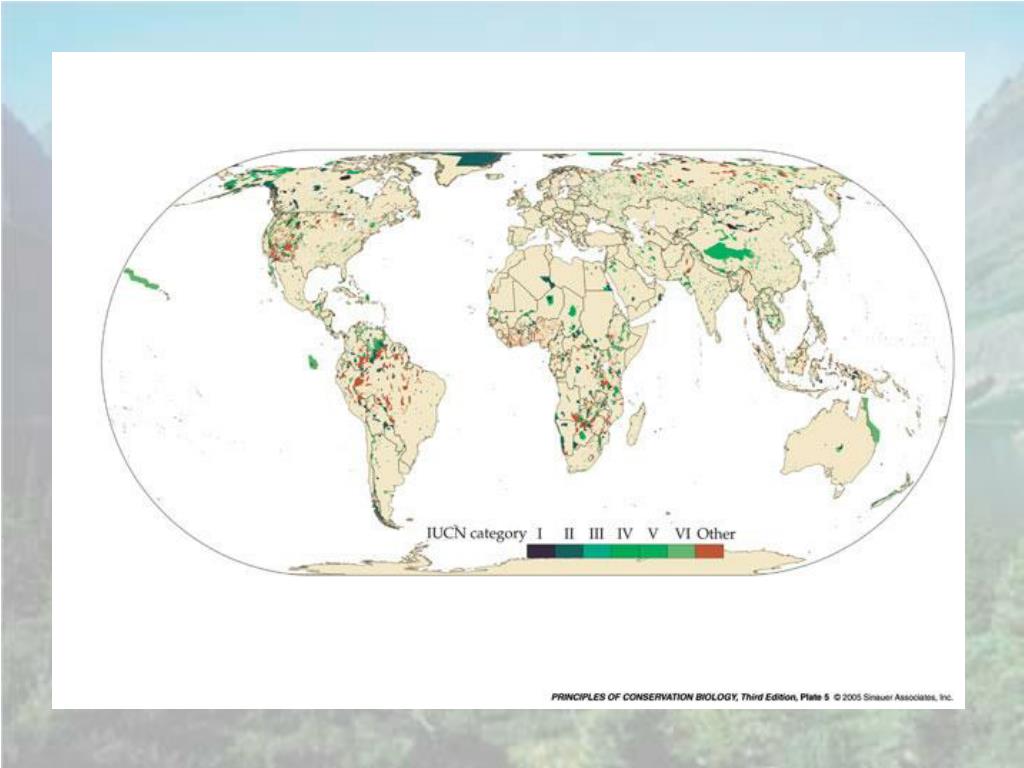The height and width of the screenshot is (768, 1024).
Task: Click the 'VI' legend label
Action: point(682,534)
